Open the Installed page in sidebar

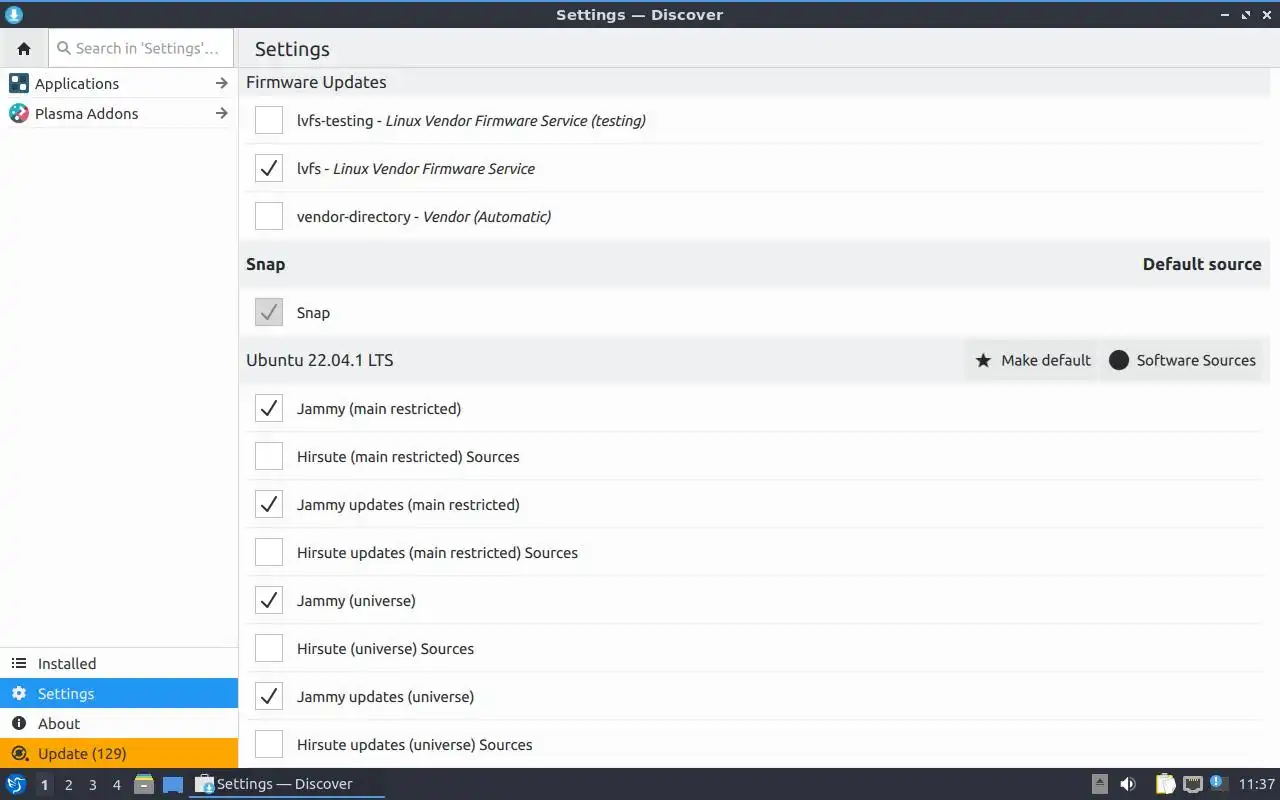click(67, 663)
